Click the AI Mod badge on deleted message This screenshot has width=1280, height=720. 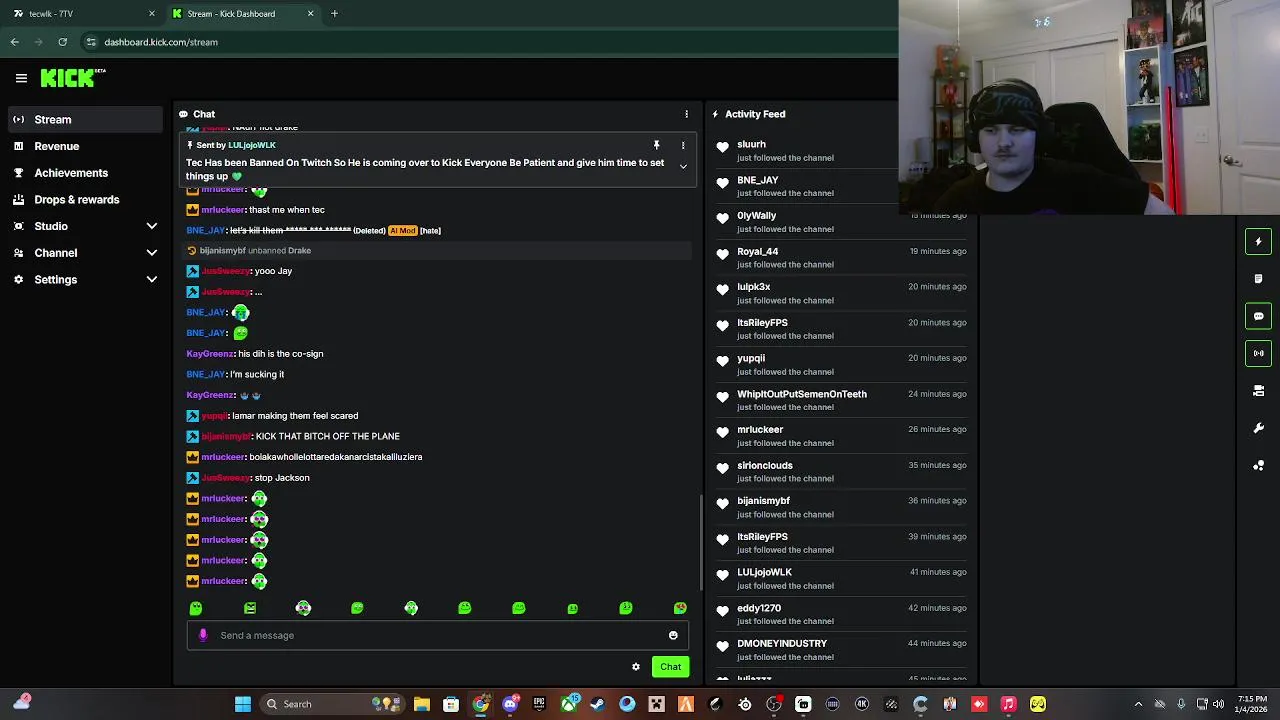click(402, 231)
